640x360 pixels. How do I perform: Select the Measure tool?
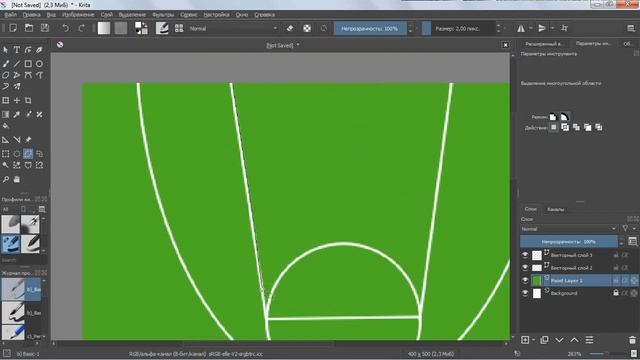(x=17, y=140)
